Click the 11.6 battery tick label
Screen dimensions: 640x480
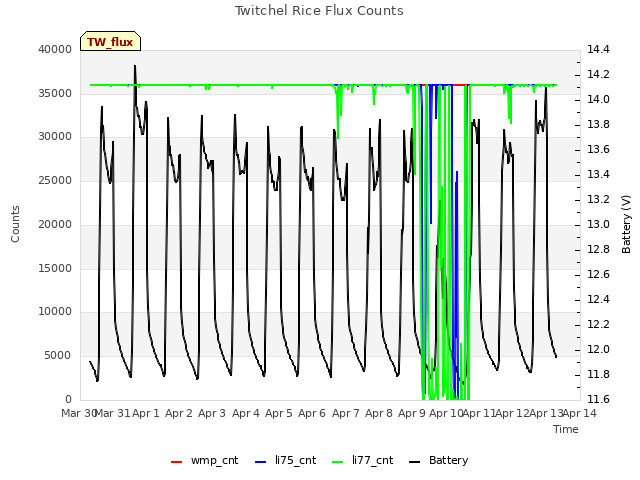pyautogui.click(x=598, y=399)
